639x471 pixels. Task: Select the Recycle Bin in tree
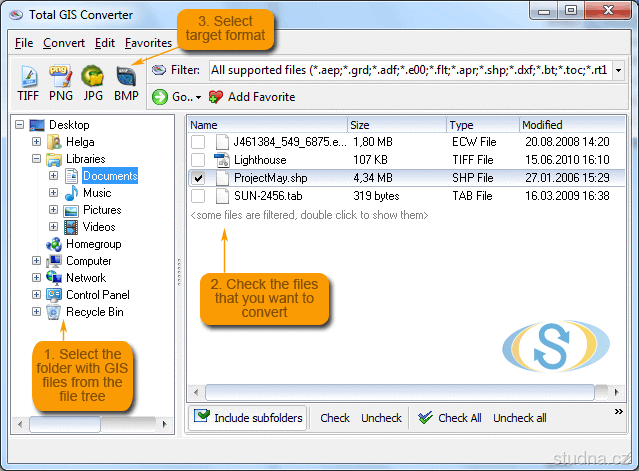(94, 312)
